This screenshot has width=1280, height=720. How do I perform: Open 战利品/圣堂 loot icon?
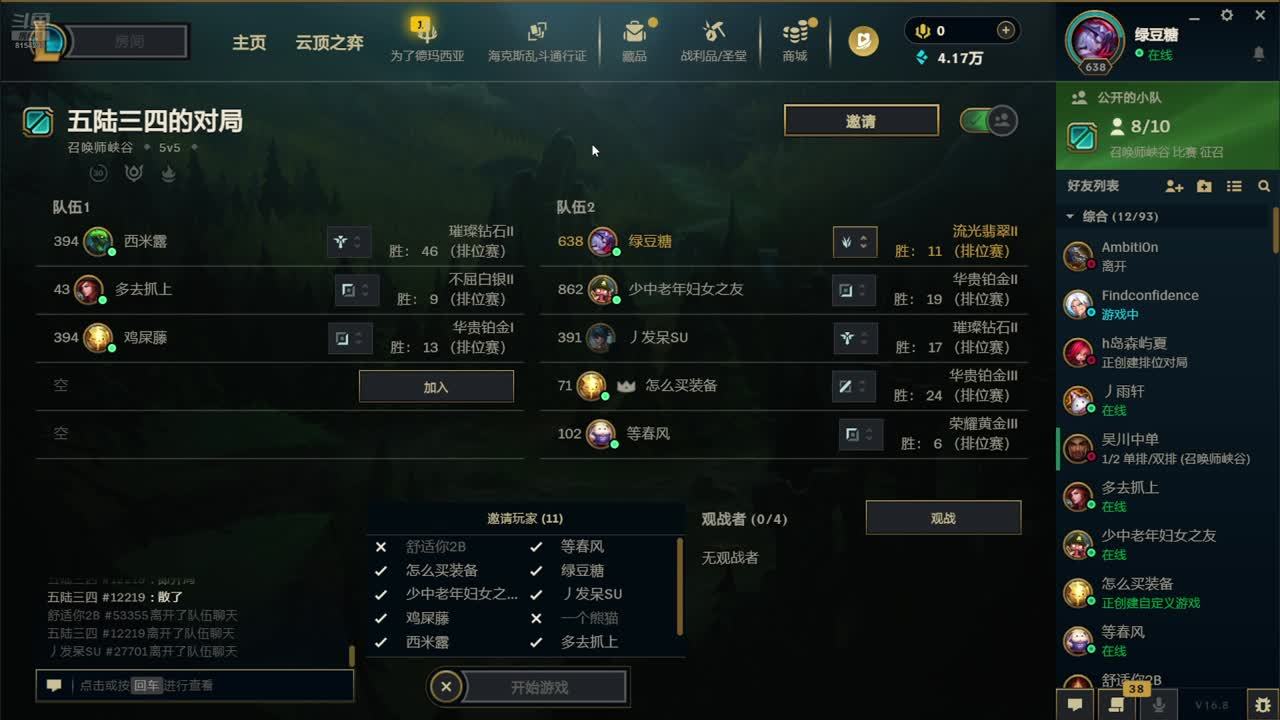[x=714, y=32]
